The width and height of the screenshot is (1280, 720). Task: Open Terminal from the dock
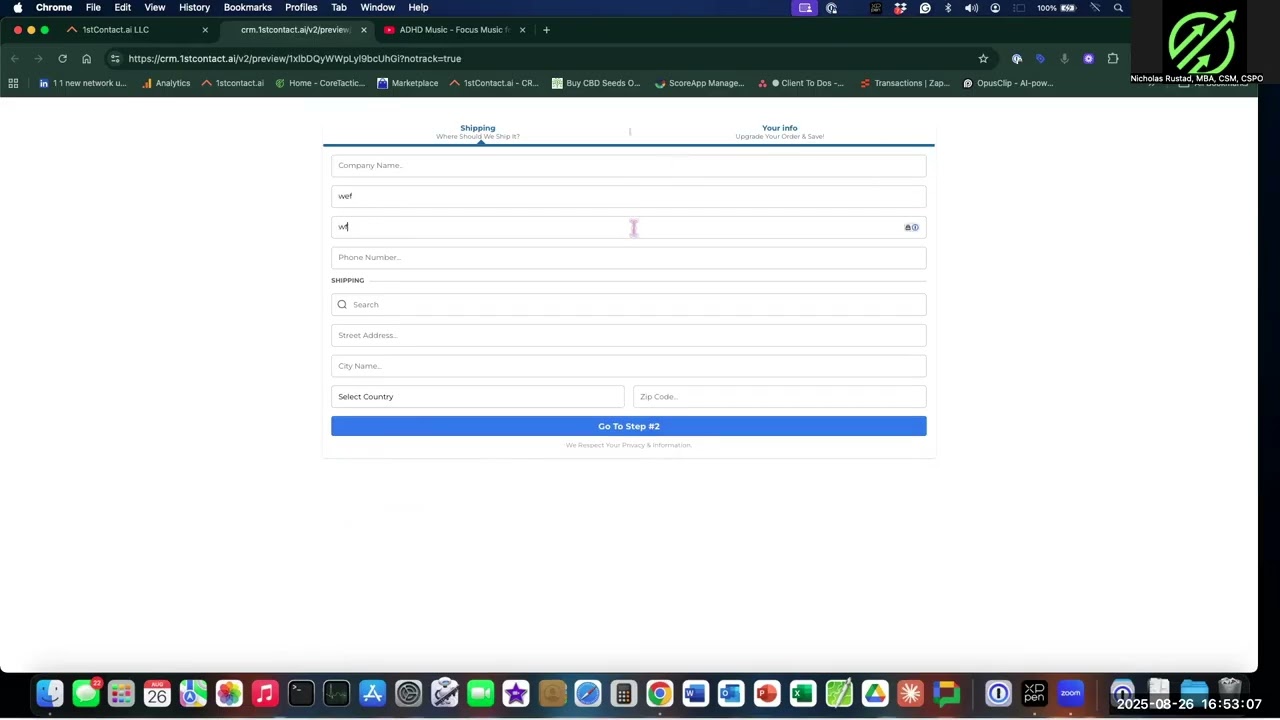click(x=301, y=693)
